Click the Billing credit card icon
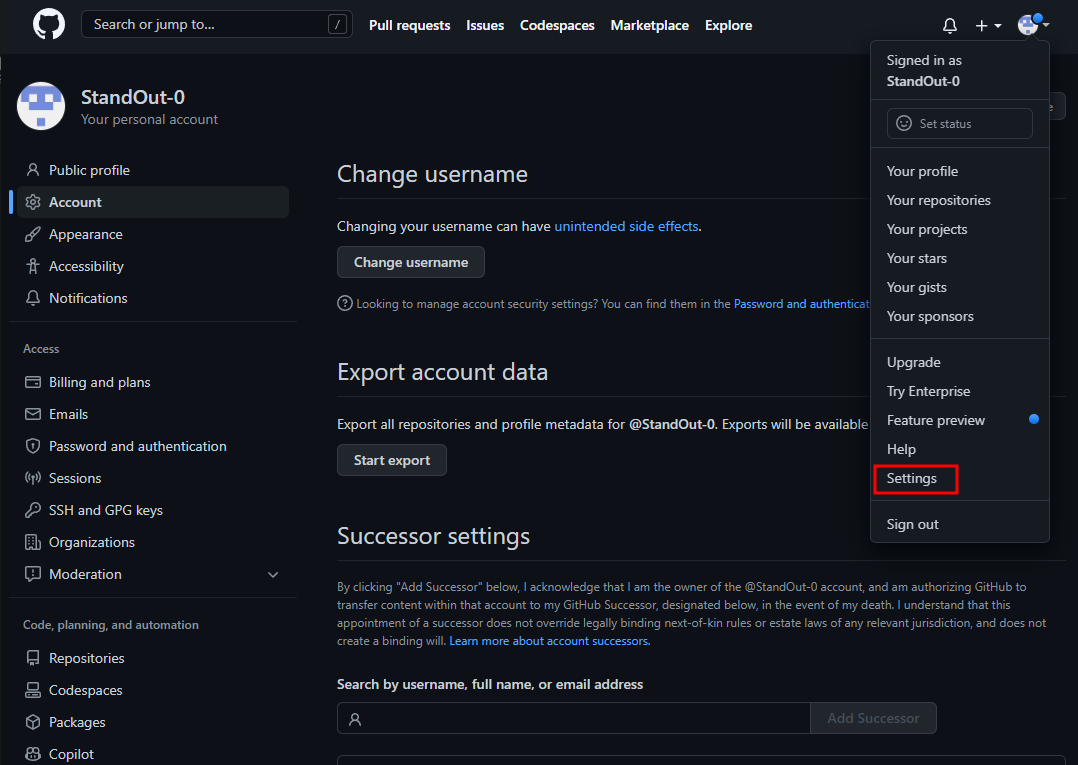The height and width of the screenshot is (765, 1078). click(32, 382)
